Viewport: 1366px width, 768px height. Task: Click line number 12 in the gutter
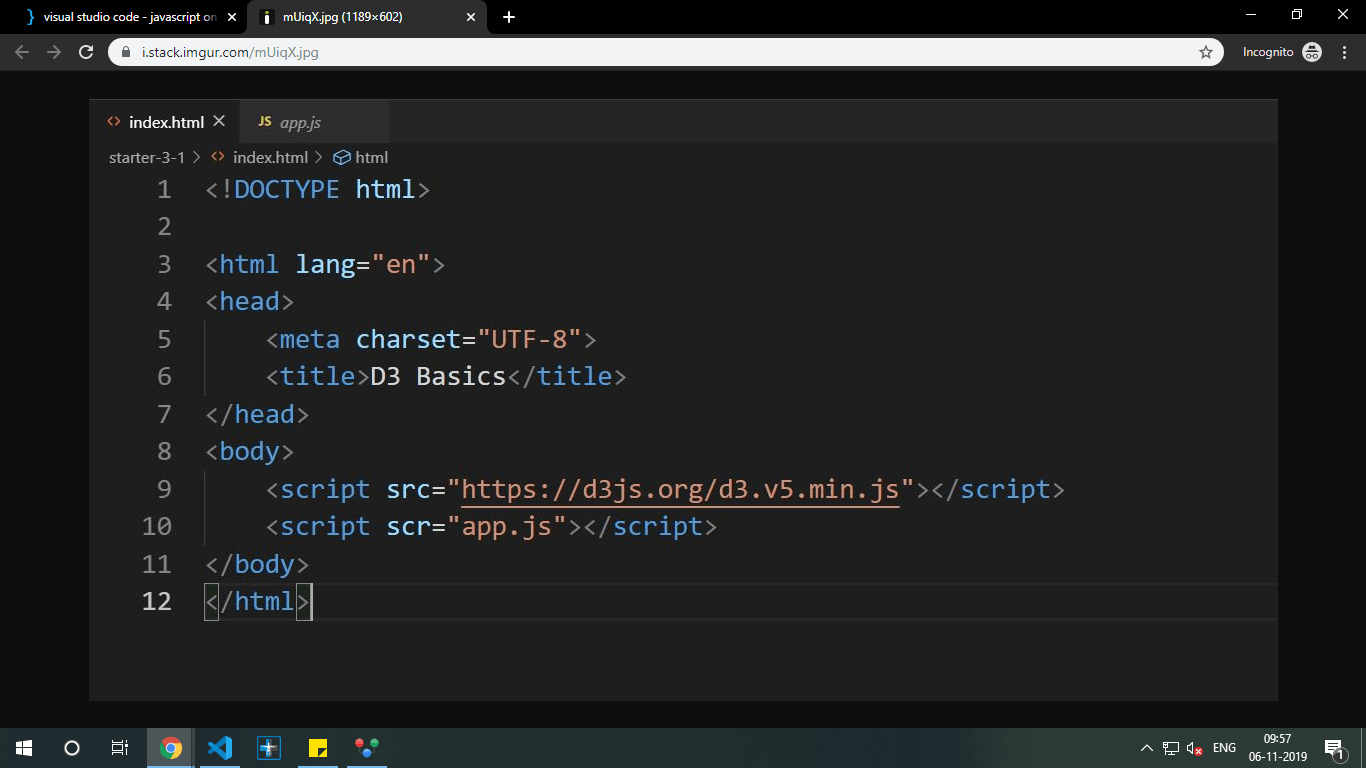point(157,601)
